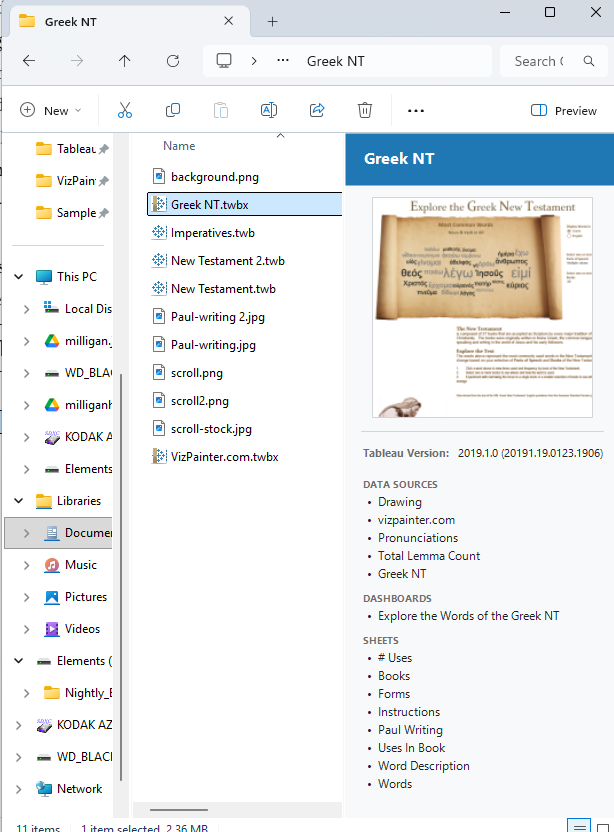
Task: Select scroll.png file
Action: pos(196,373)
